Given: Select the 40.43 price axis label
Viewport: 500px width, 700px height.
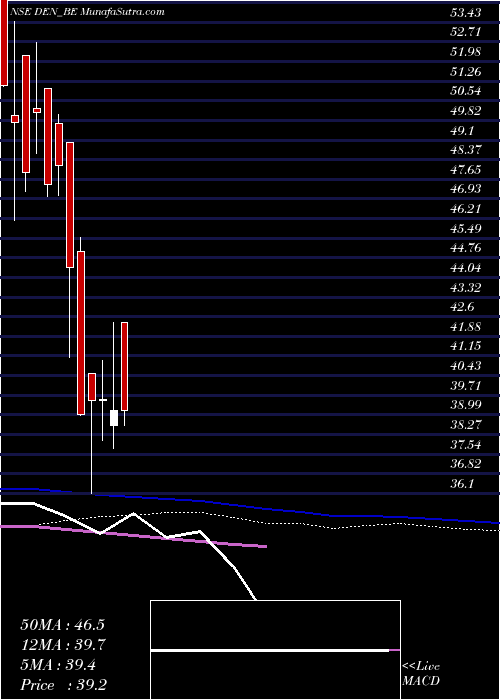Looking at the screenshot, I should tap(465, 366).
